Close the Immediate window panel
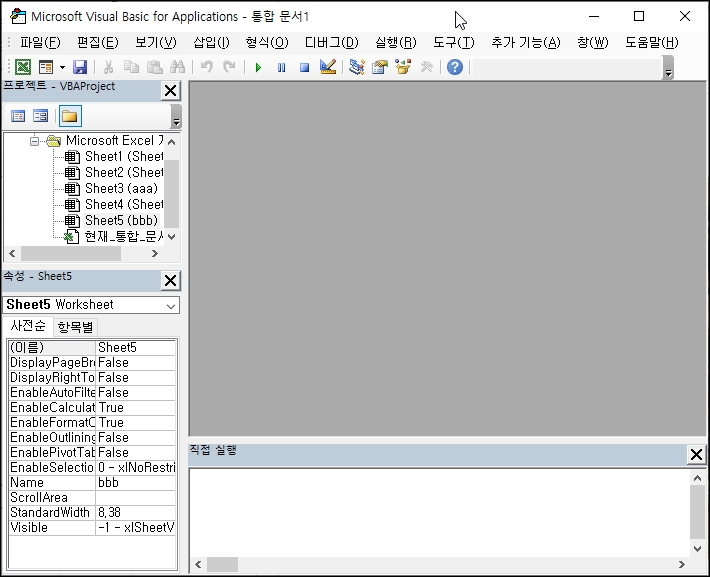The width and height of the screenshot is (710, 577). 696,454
